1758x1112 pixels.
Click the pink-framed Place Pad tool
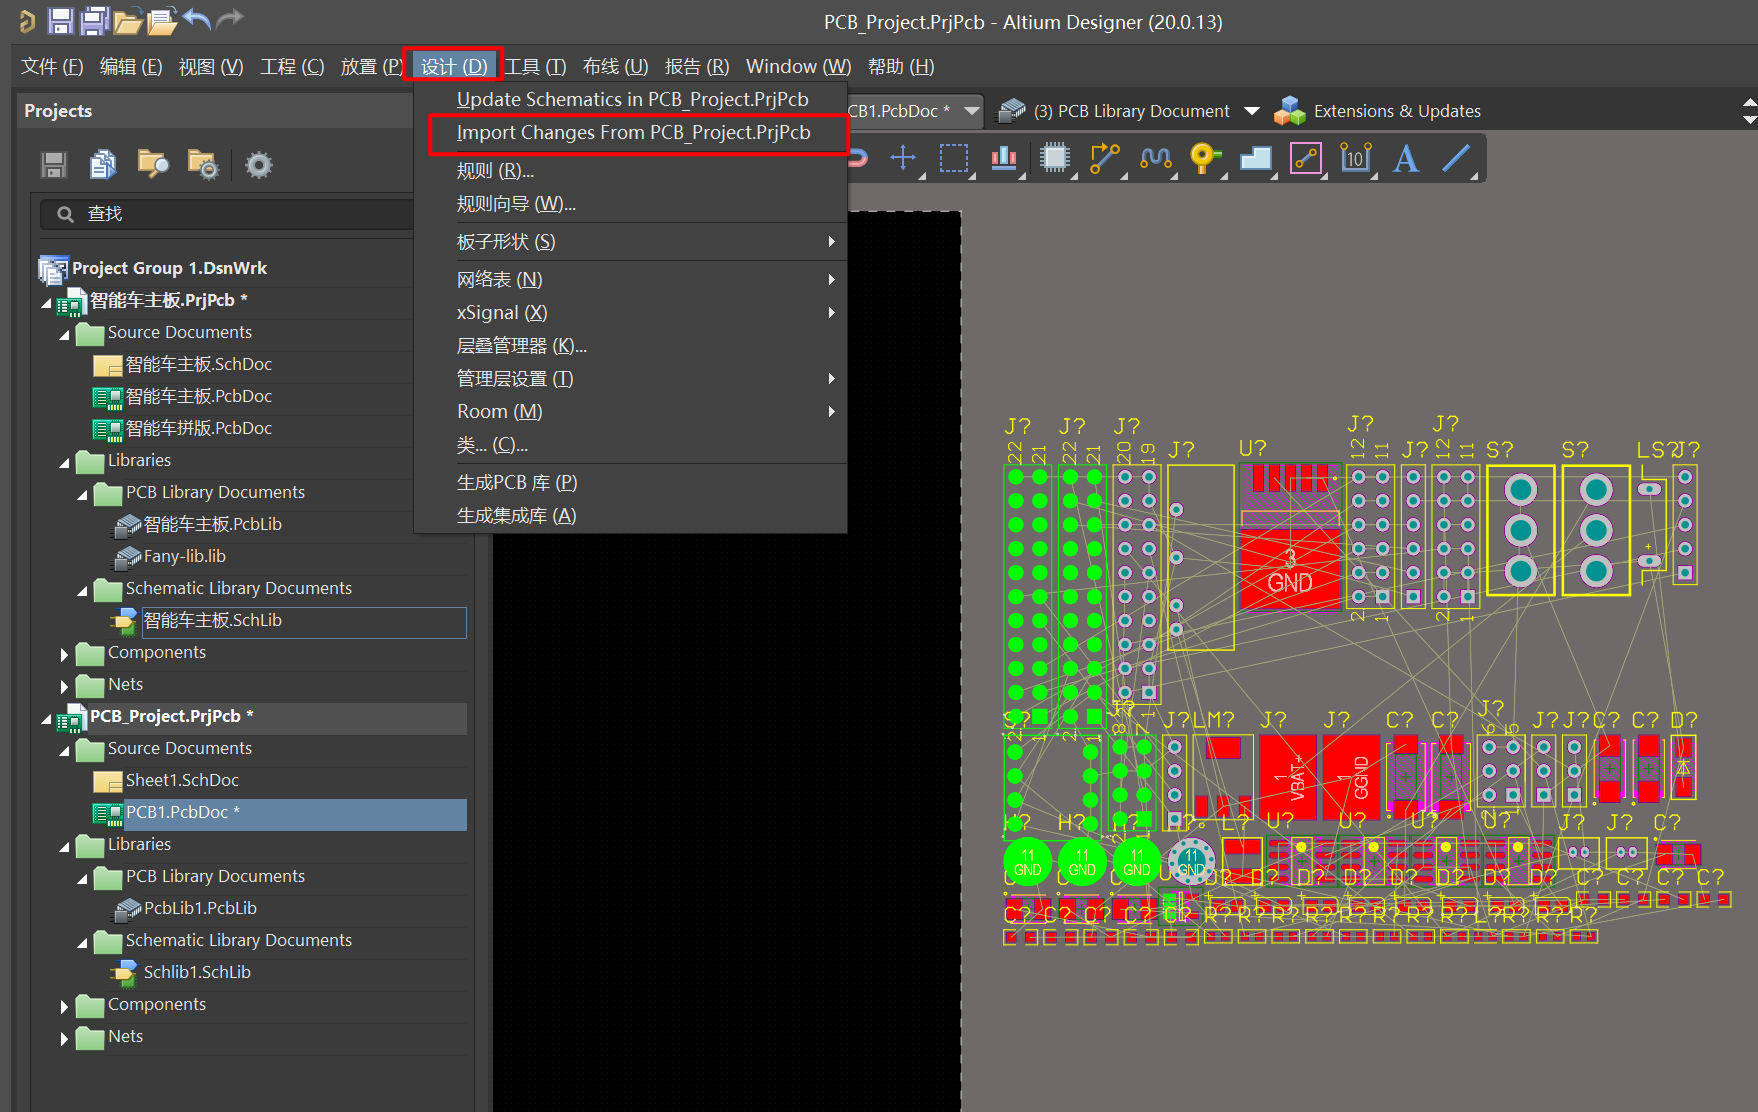click(1306, 158)
